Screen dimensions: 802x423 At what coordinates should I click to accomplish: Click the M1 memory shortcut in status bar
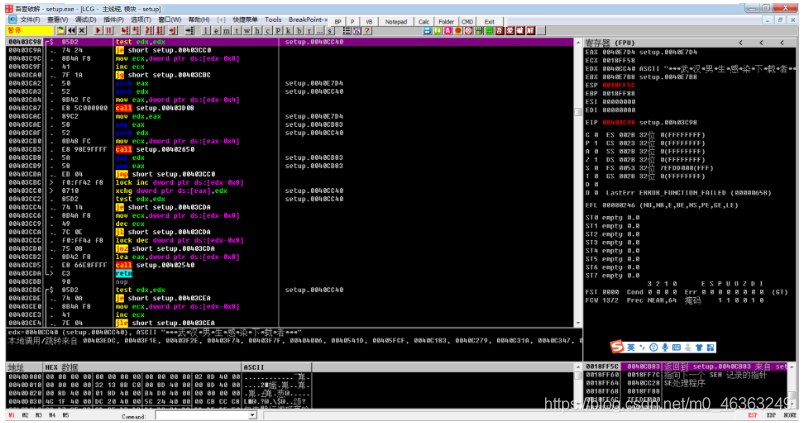[x=12, y=415]
